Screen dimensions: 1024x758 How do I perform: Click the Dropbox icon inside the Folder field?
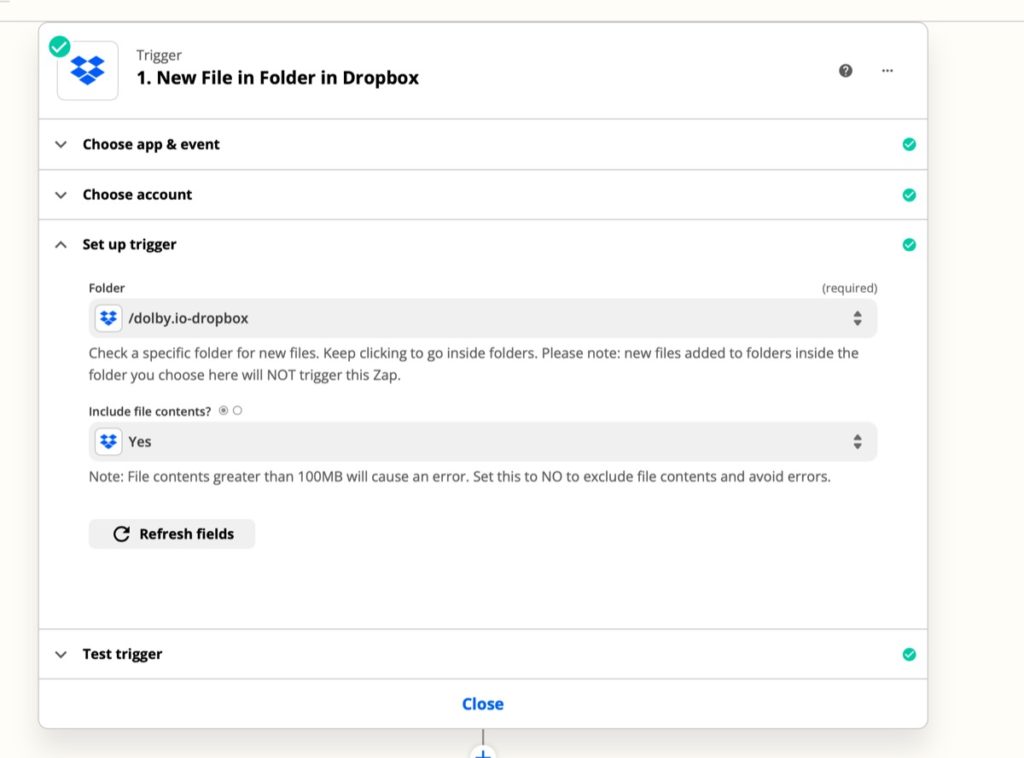coord(108,318)
